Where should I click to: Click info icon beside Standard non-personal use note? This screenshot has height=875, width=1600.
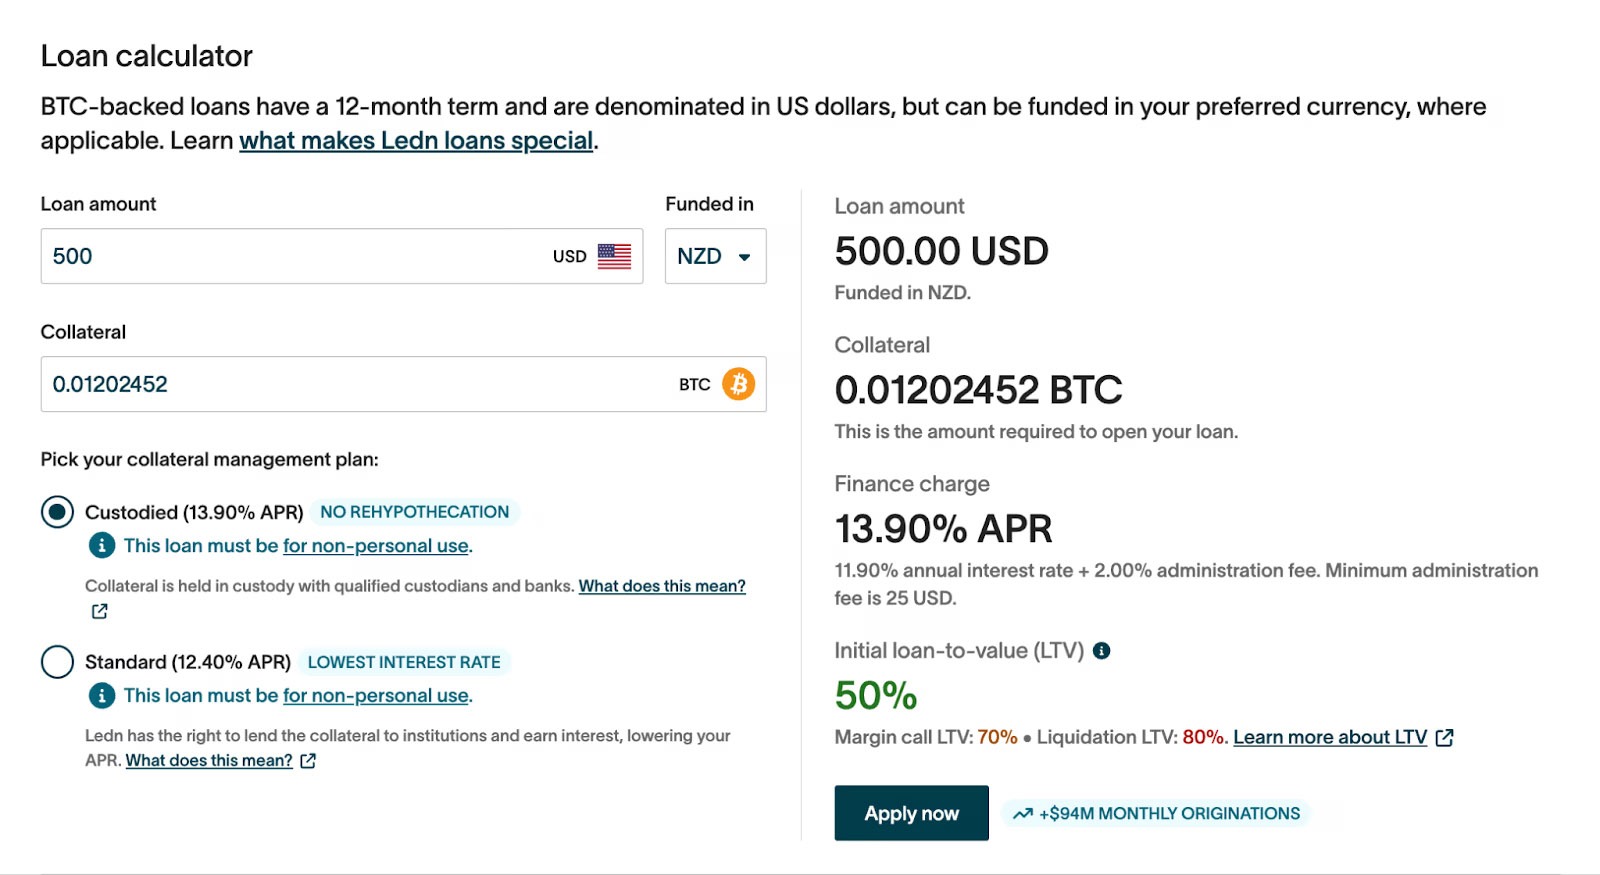pos(101,696)
